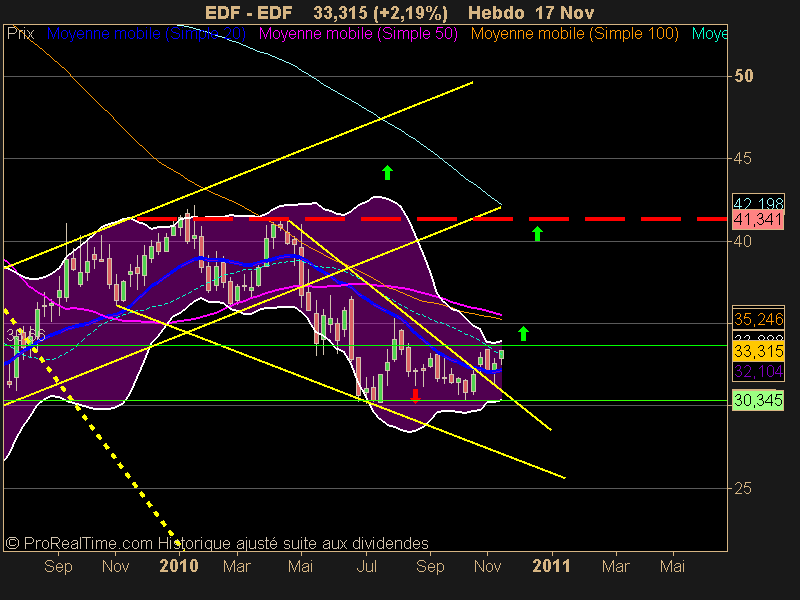
Task: Select the green 30,345 price label
Action: pyautogui.click(x=758, y=401)
